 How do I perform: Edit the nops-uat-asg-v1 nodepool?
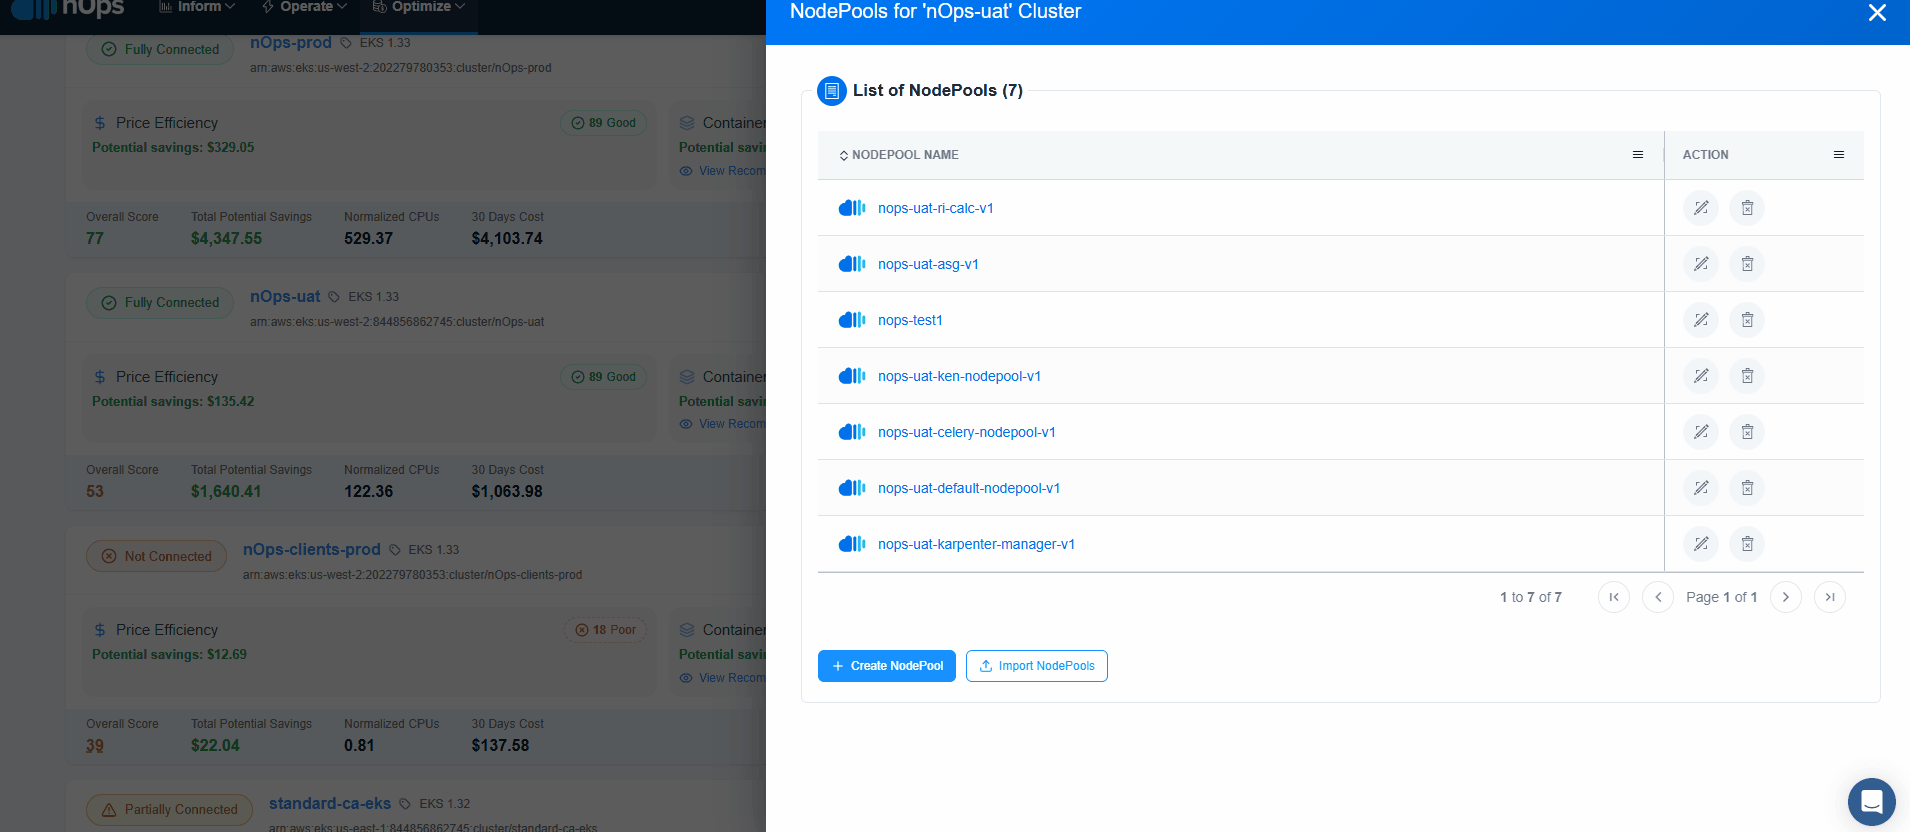(1700, 264)
